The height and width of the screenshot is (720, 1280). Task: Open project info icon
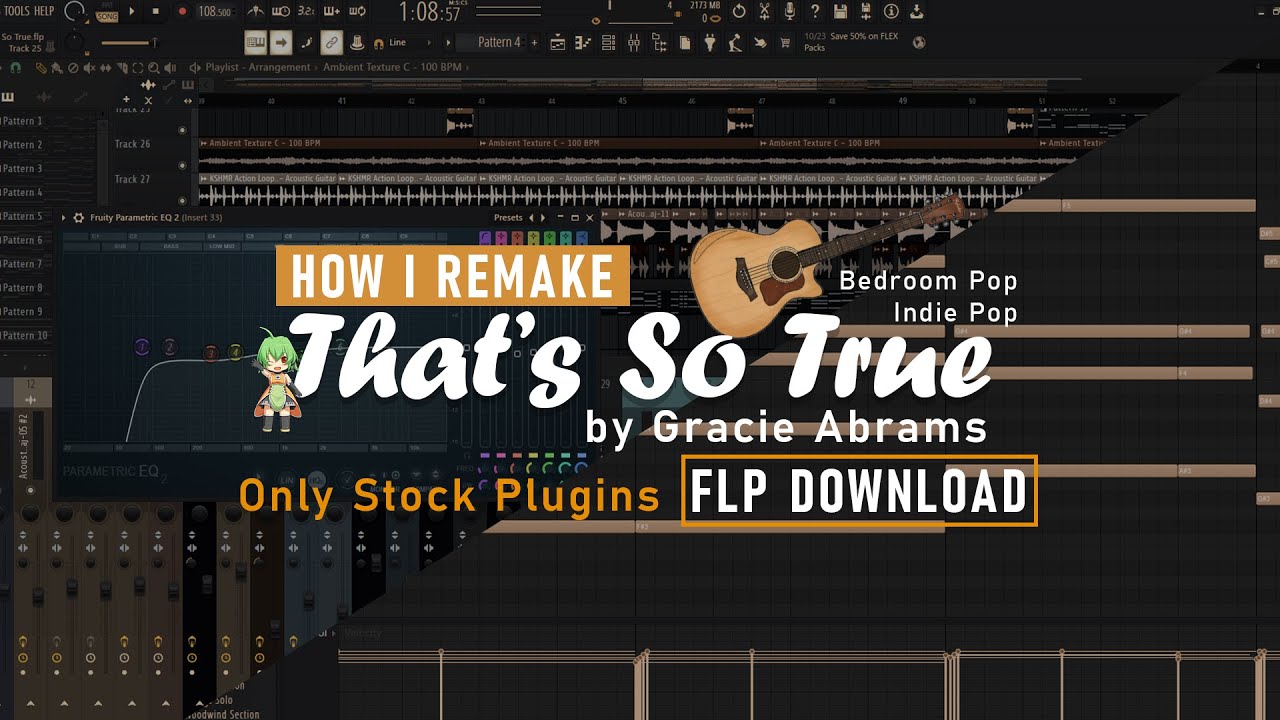point(891,12)
